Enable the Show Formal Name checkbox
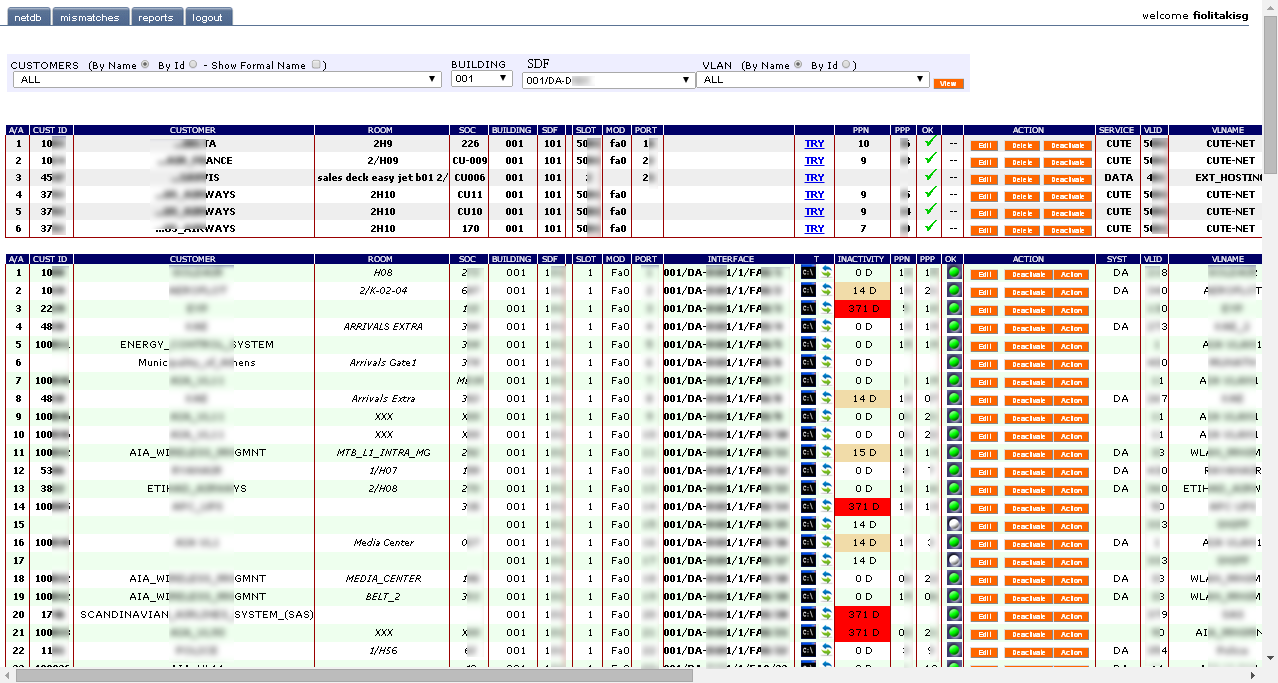 pos(316,65)
